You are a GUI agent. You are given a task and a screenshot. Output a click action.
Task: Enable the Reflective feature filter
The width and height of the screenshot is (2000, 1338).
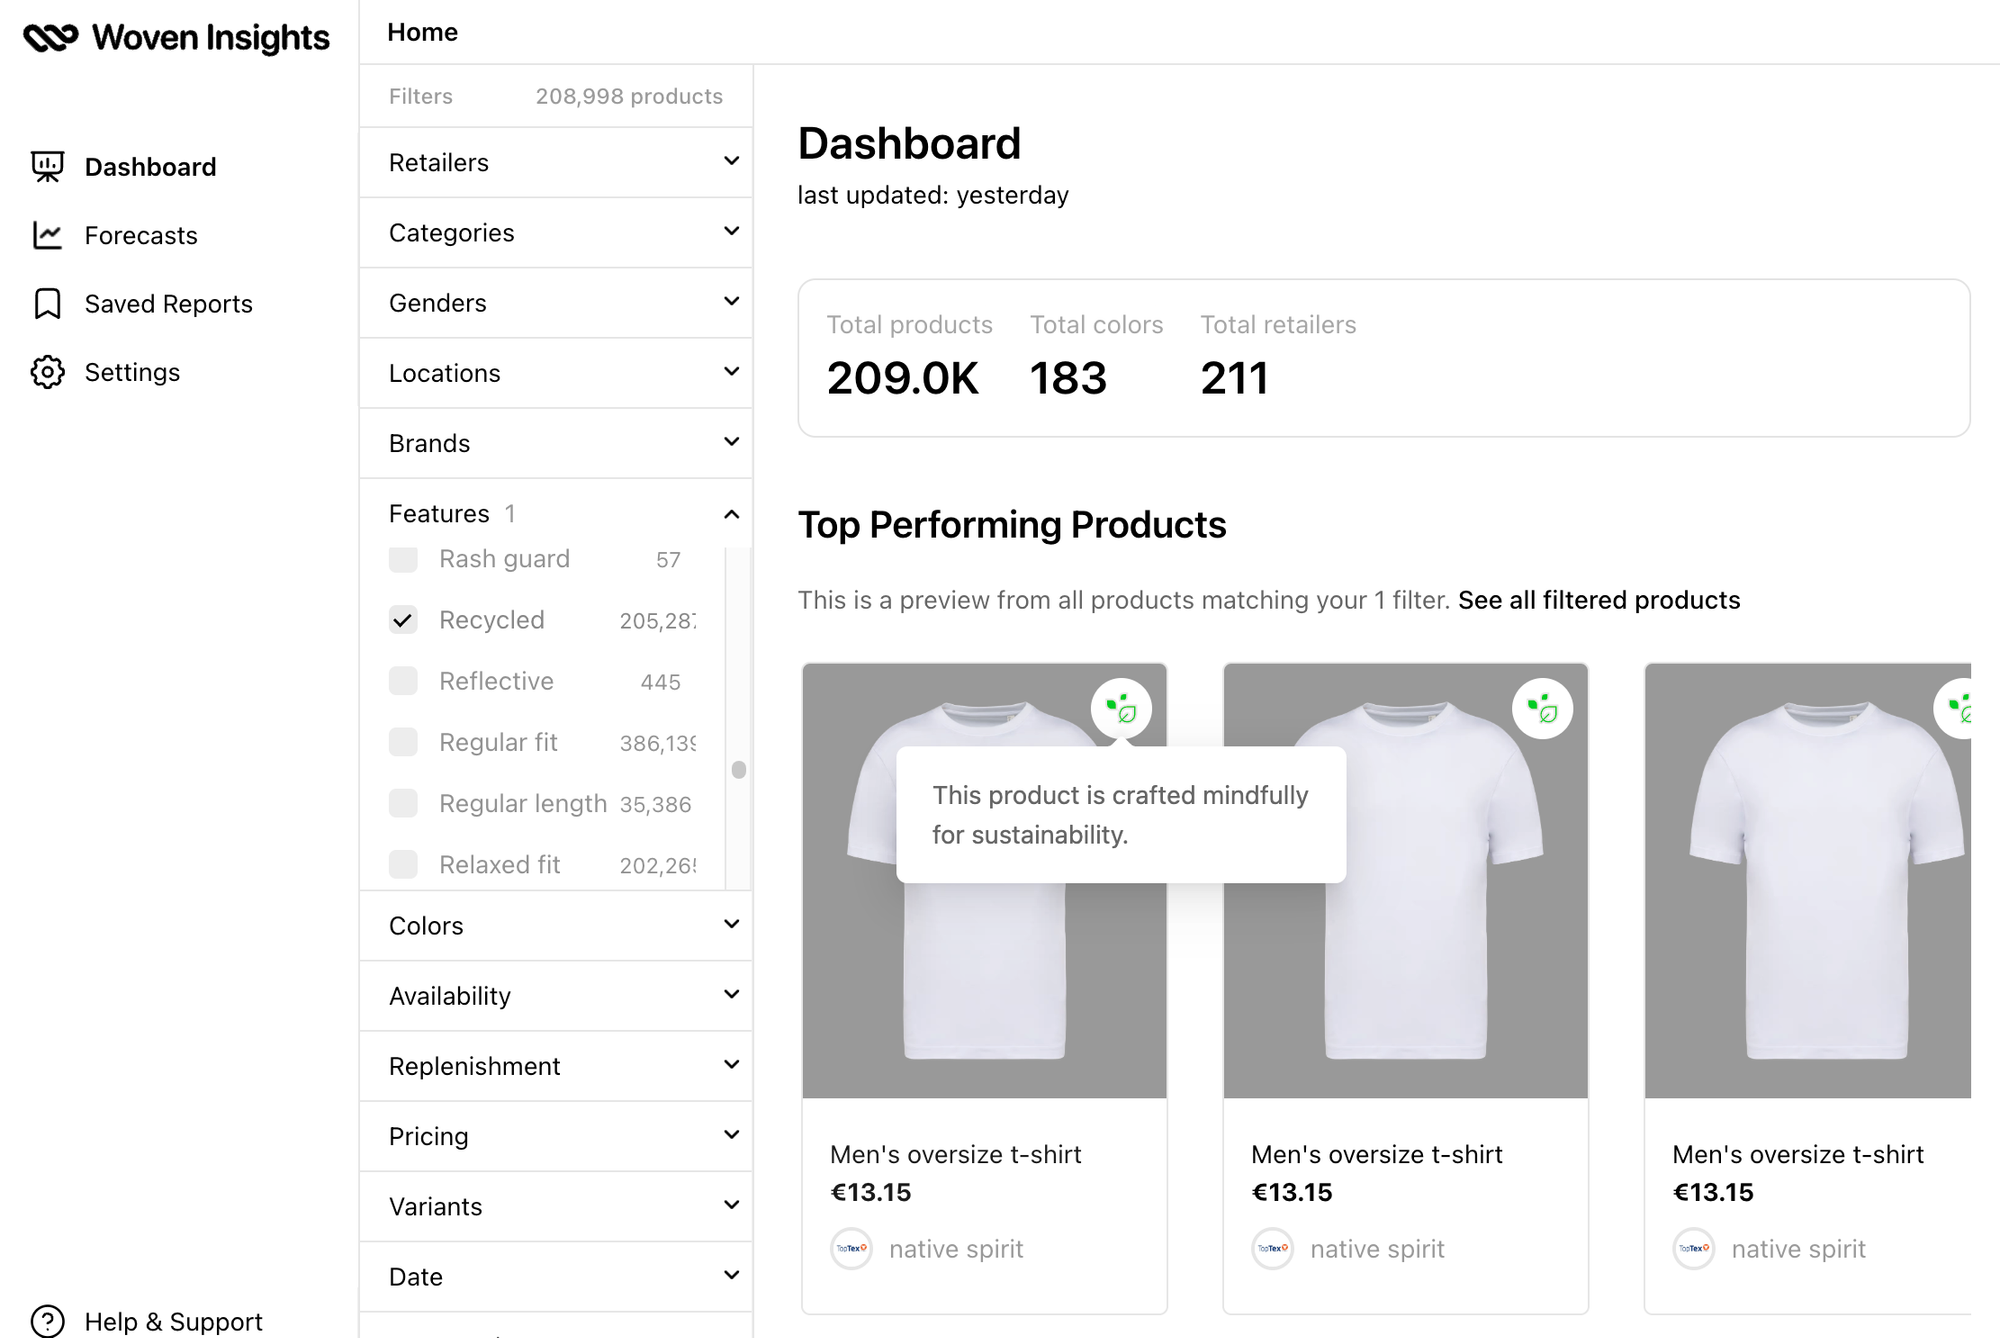pyautogui.click(x=403, y=681)
